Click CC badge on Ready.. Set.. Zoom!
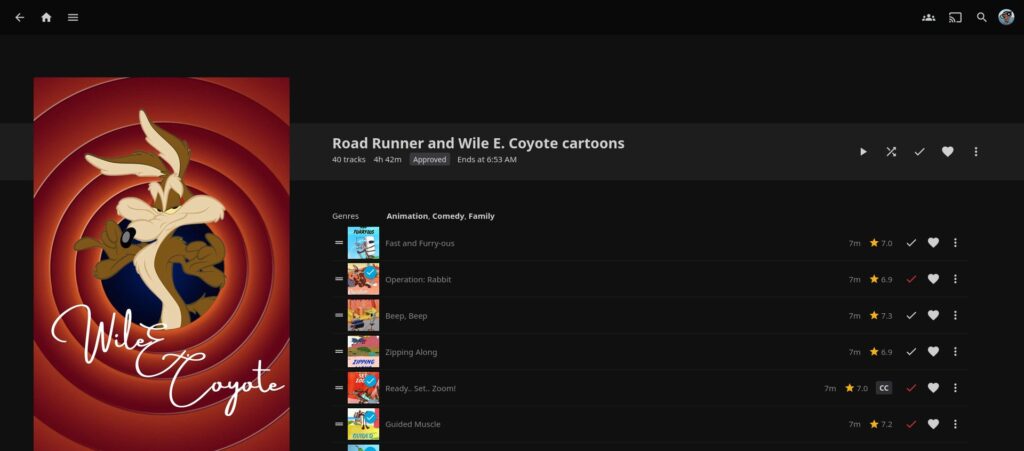The width and height of the screenshot is (1024, 451). click(884, 388)
